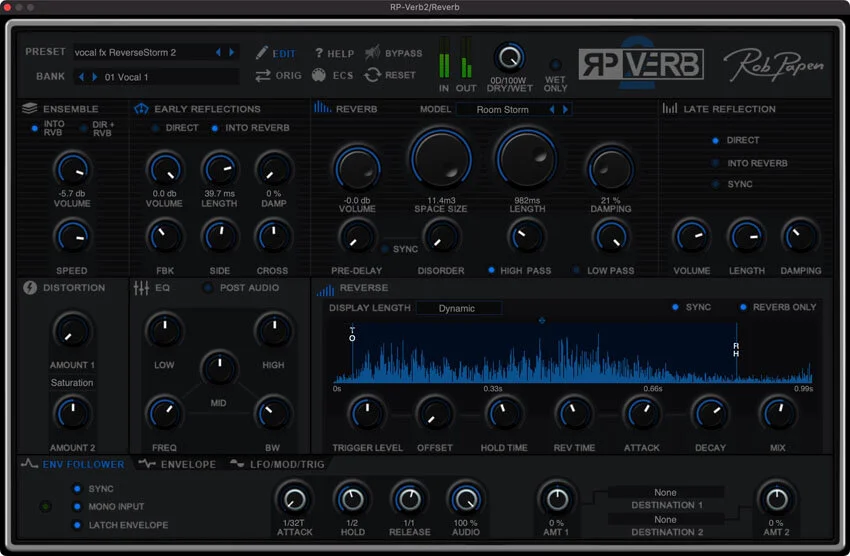Click the crosshair marker above reverse display
This screenshot has width=850, height=556.
click(x=542, y=320)
